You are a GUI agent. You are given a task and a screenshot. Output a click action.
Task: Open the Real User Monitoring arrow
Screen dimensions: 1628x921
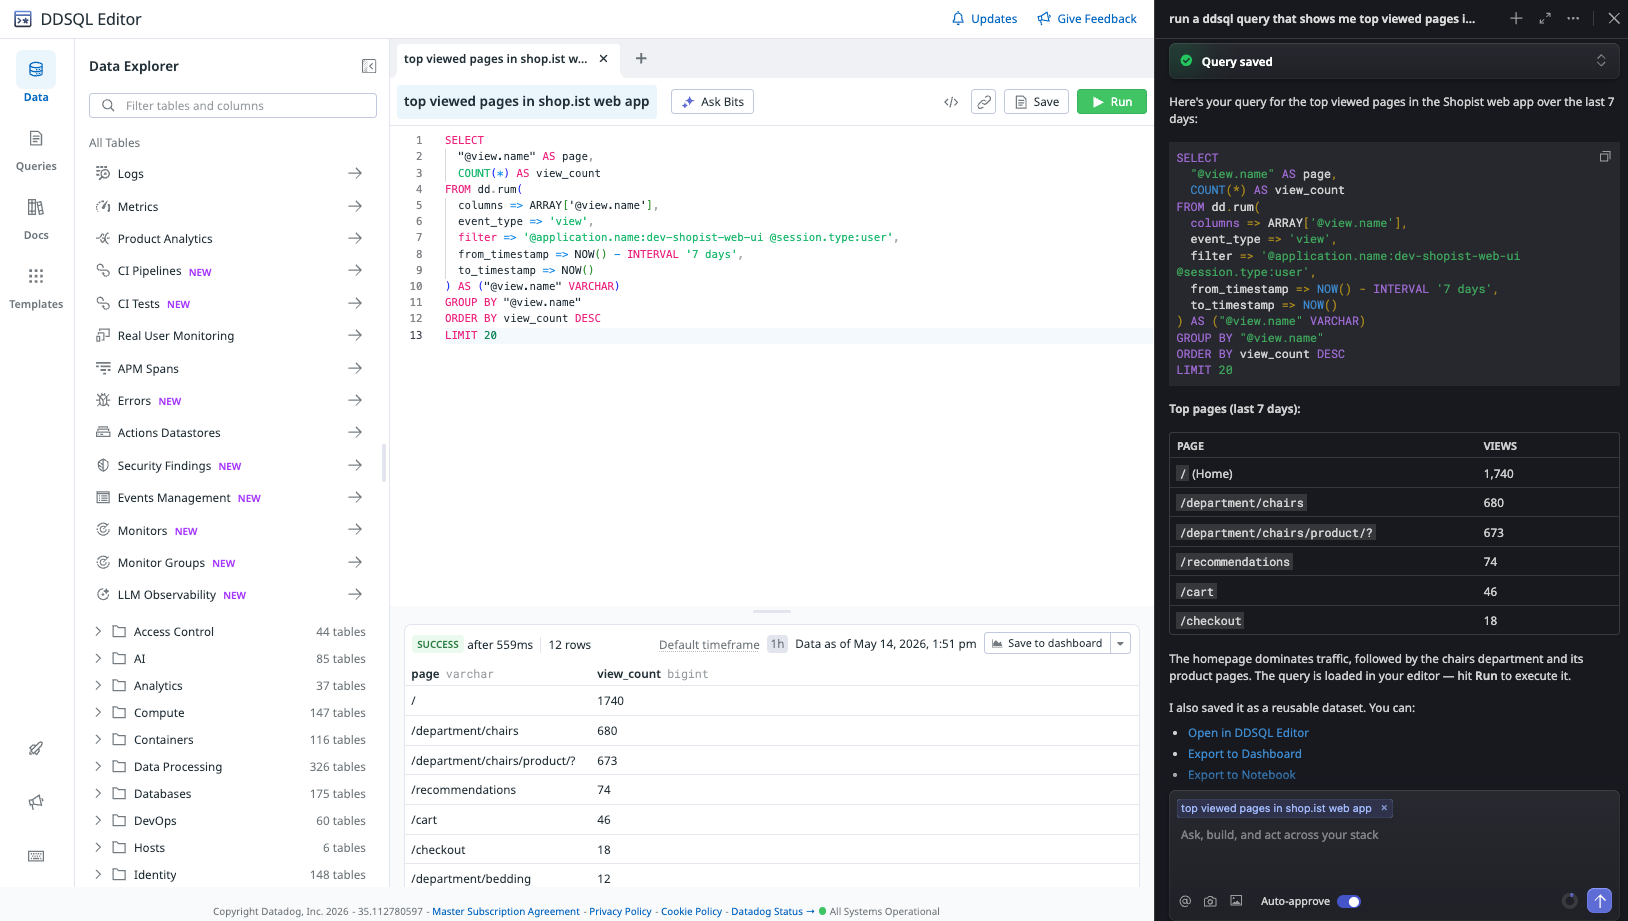pyautogui.click(x=355, y=335)
